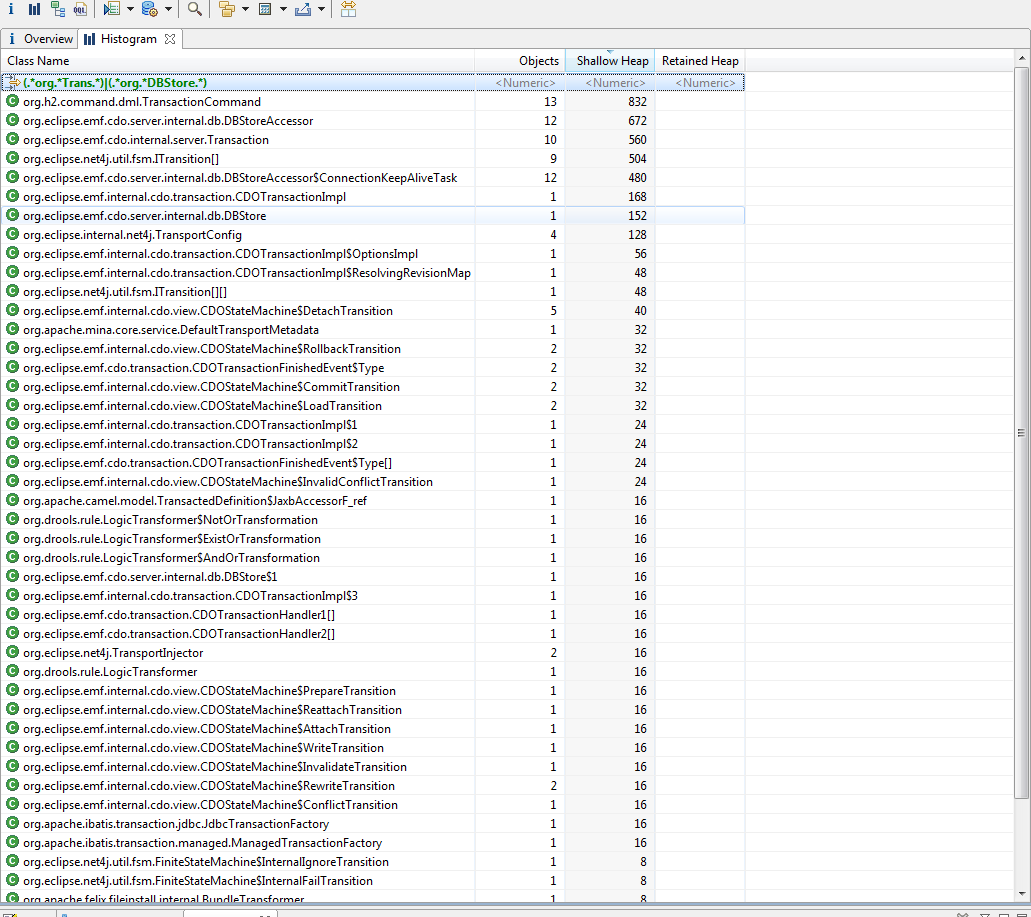Click the group result by icon
Viewport: 1031px width, 917px height.
point(227,9)
